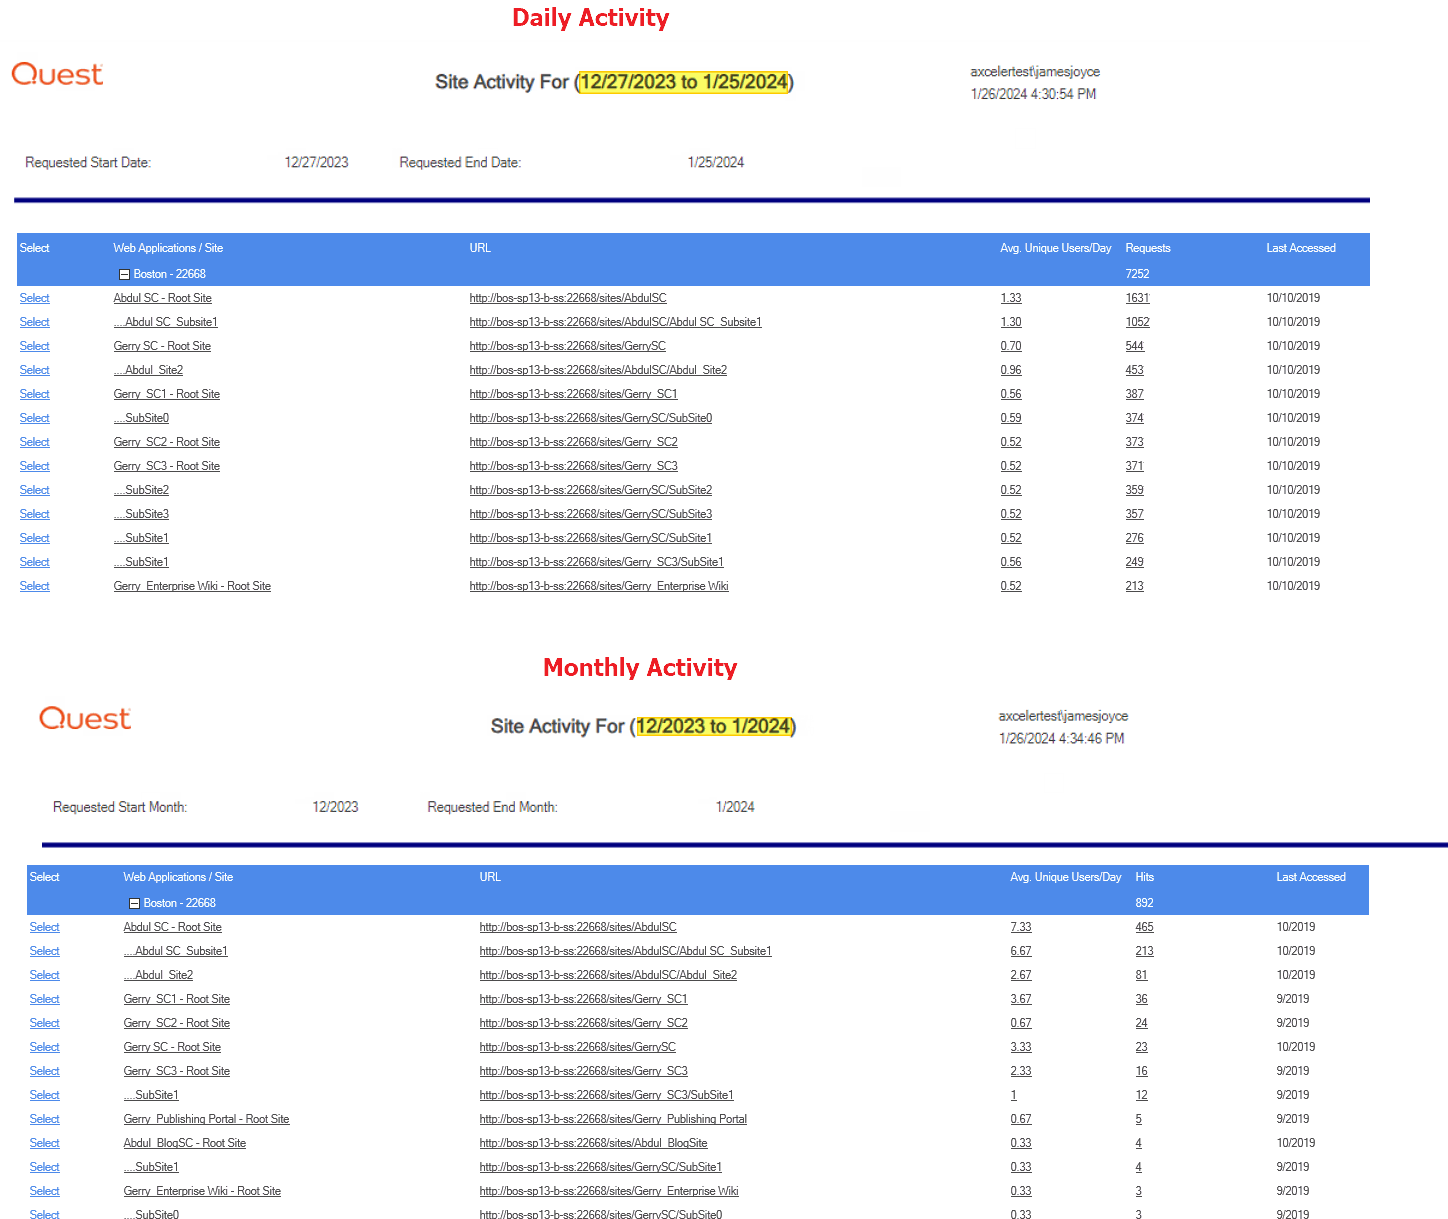Click the Quest logo in Monthly Activity report
Image resolution: width=1448 pixels, height=1219 pixels.
(x=84, y=717)
